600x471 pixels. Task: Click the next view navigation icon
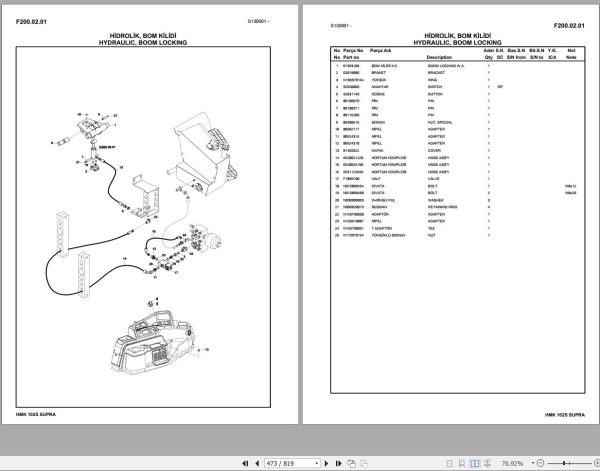pos(364,463)
